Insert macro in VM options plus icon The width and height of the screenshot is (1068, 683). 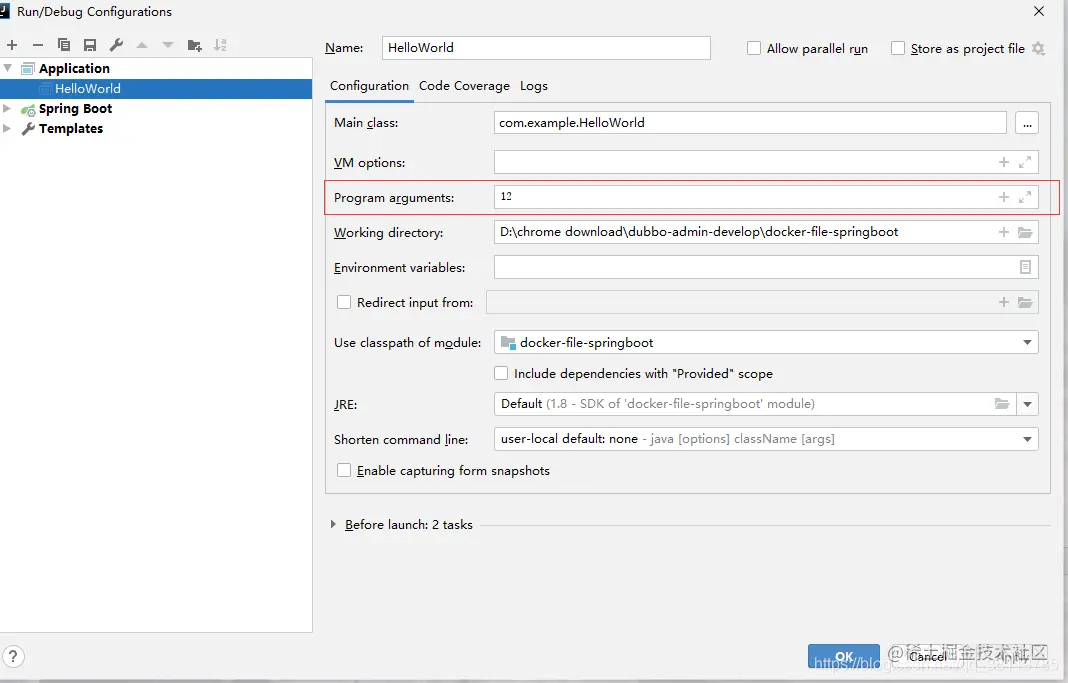(1003, 162)
